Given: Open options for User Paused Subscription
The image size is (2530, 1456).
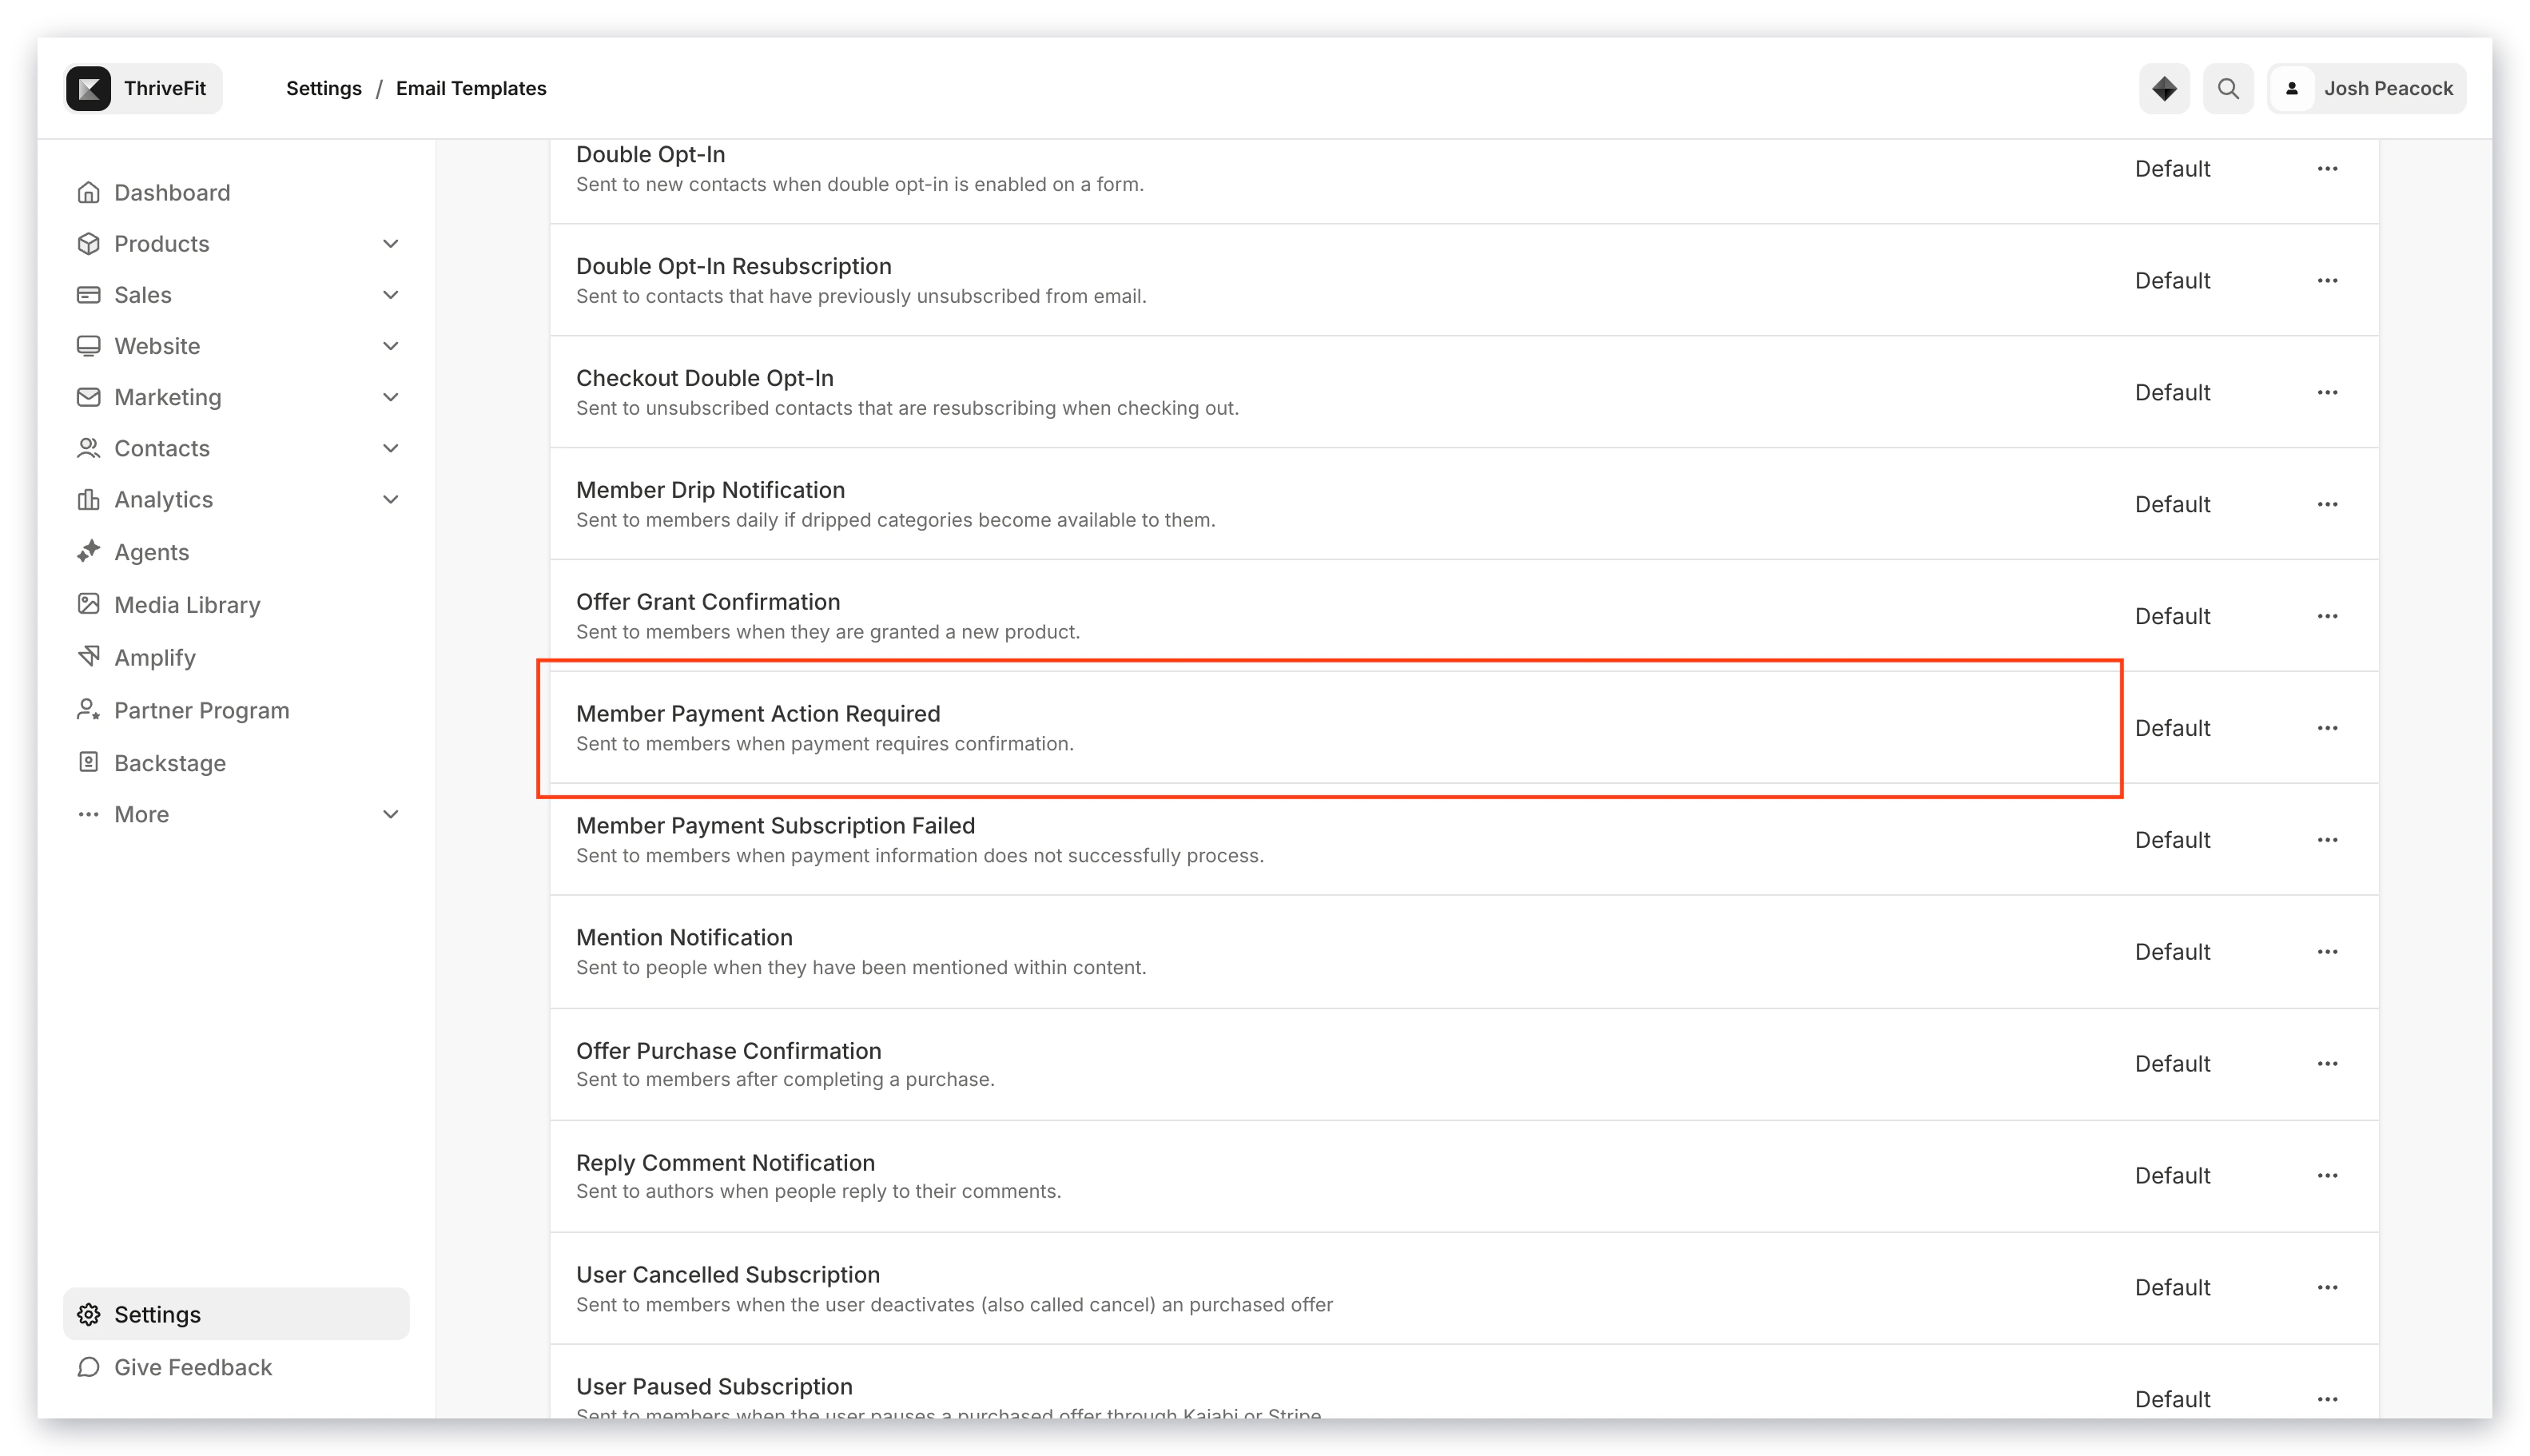Looking at the screenshot, I should [x=2326, y=1399].
